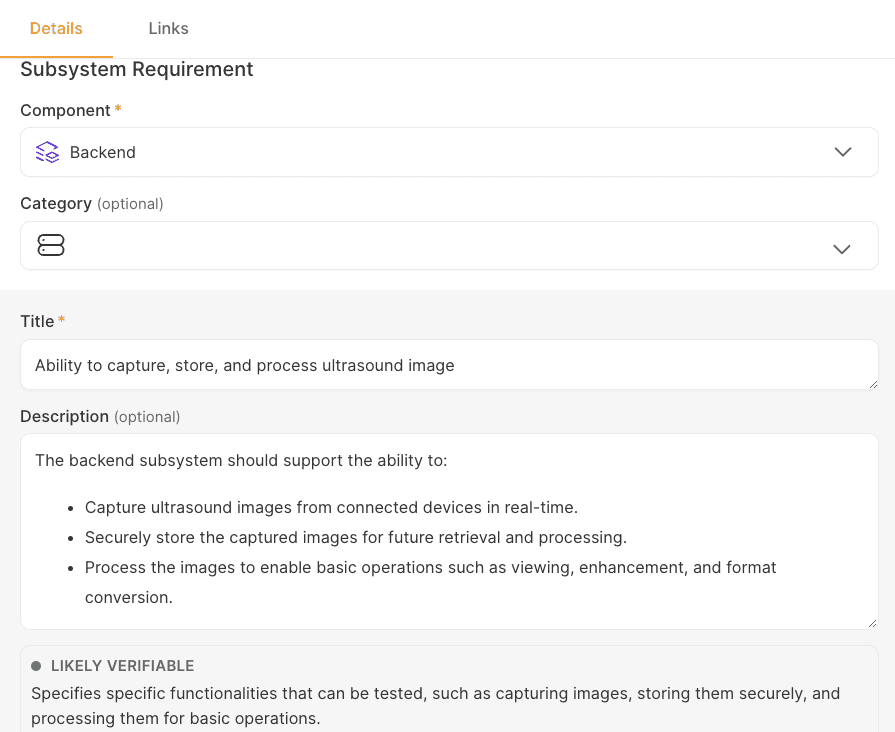Click the Subsystem Requirement heading
The height and width of the screenshot is (732, 895).
coord(137,70)
